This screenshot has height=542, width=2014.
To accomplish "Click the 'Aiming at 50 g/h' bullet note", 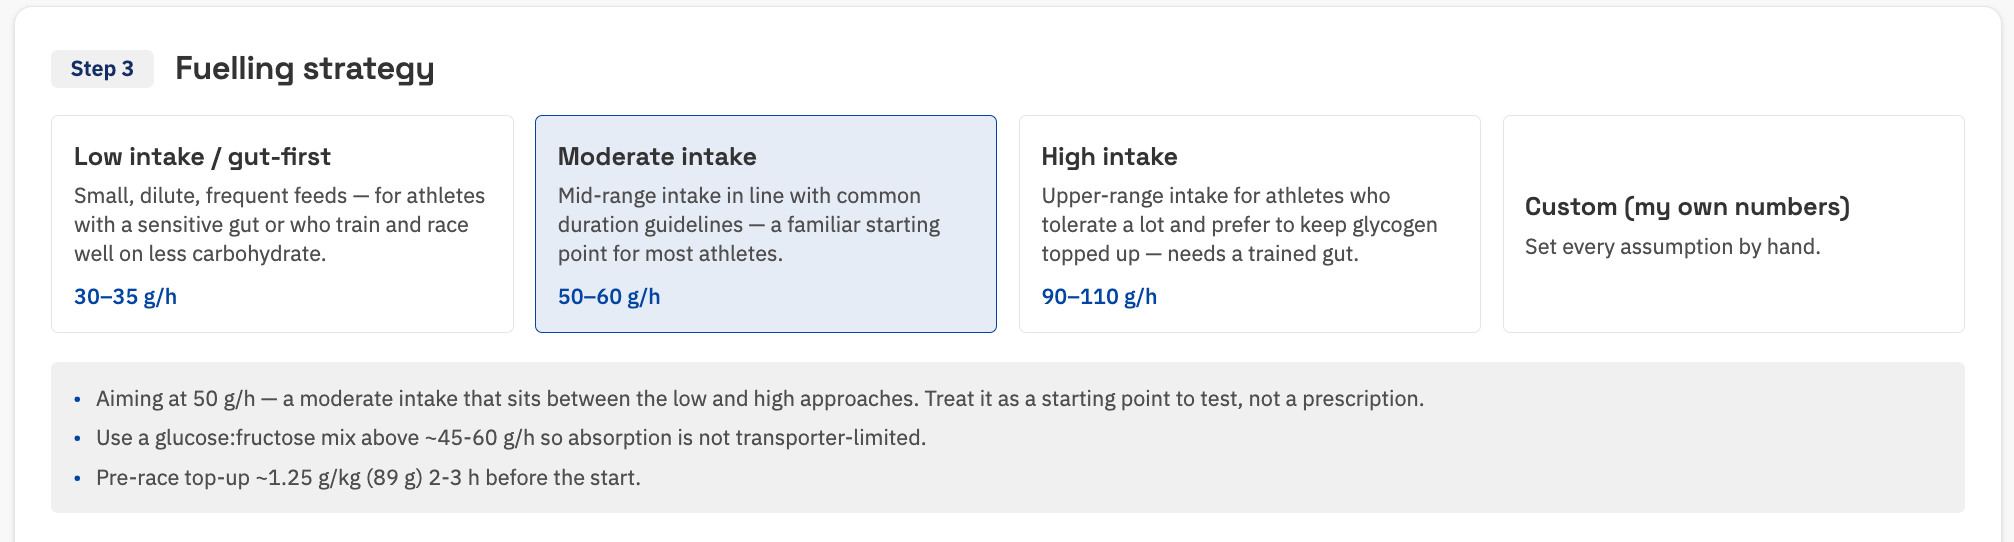I will click(760, 399).
